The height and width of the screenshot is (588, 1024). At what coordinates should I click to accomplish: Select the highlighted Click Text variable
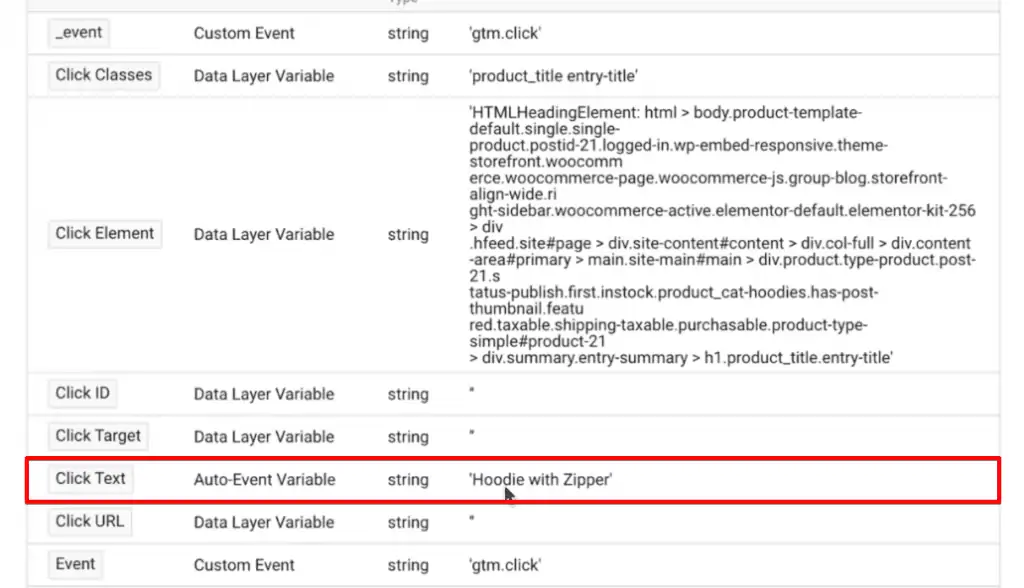point(90,479)
